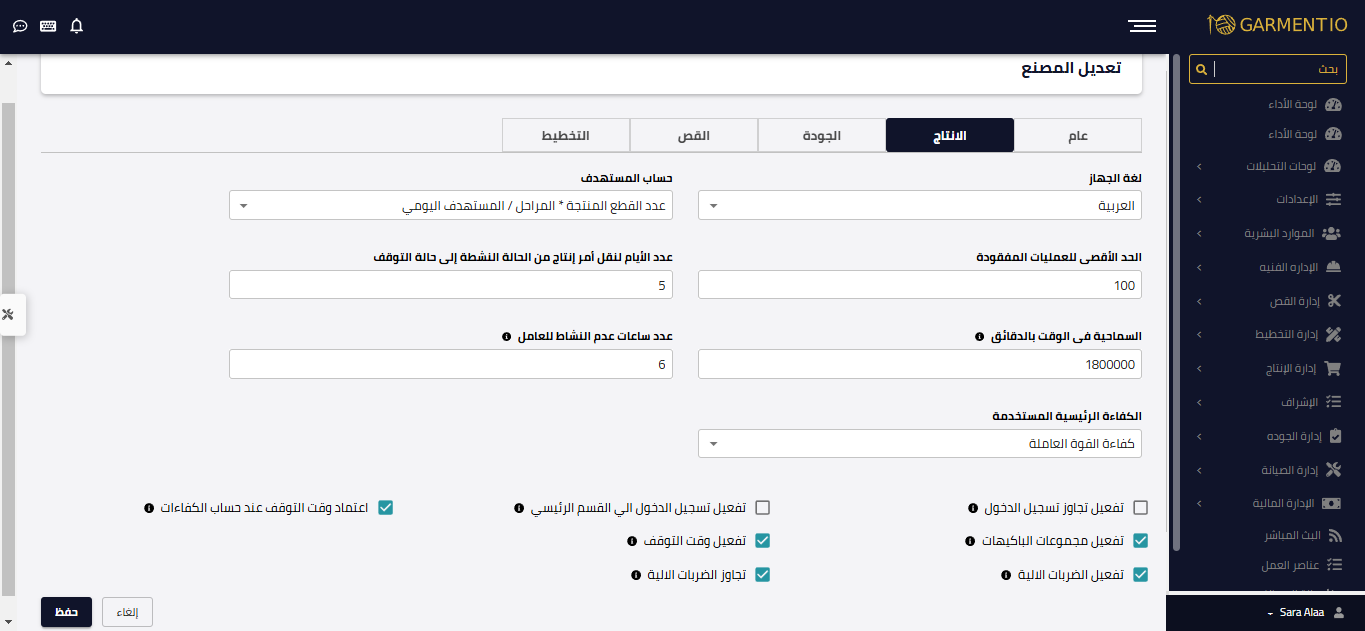Click info icon beside اعتماد وقت التوقف عند حساب الكفاءات
This screenshot has height=631, width=1365.
point(149,508)
